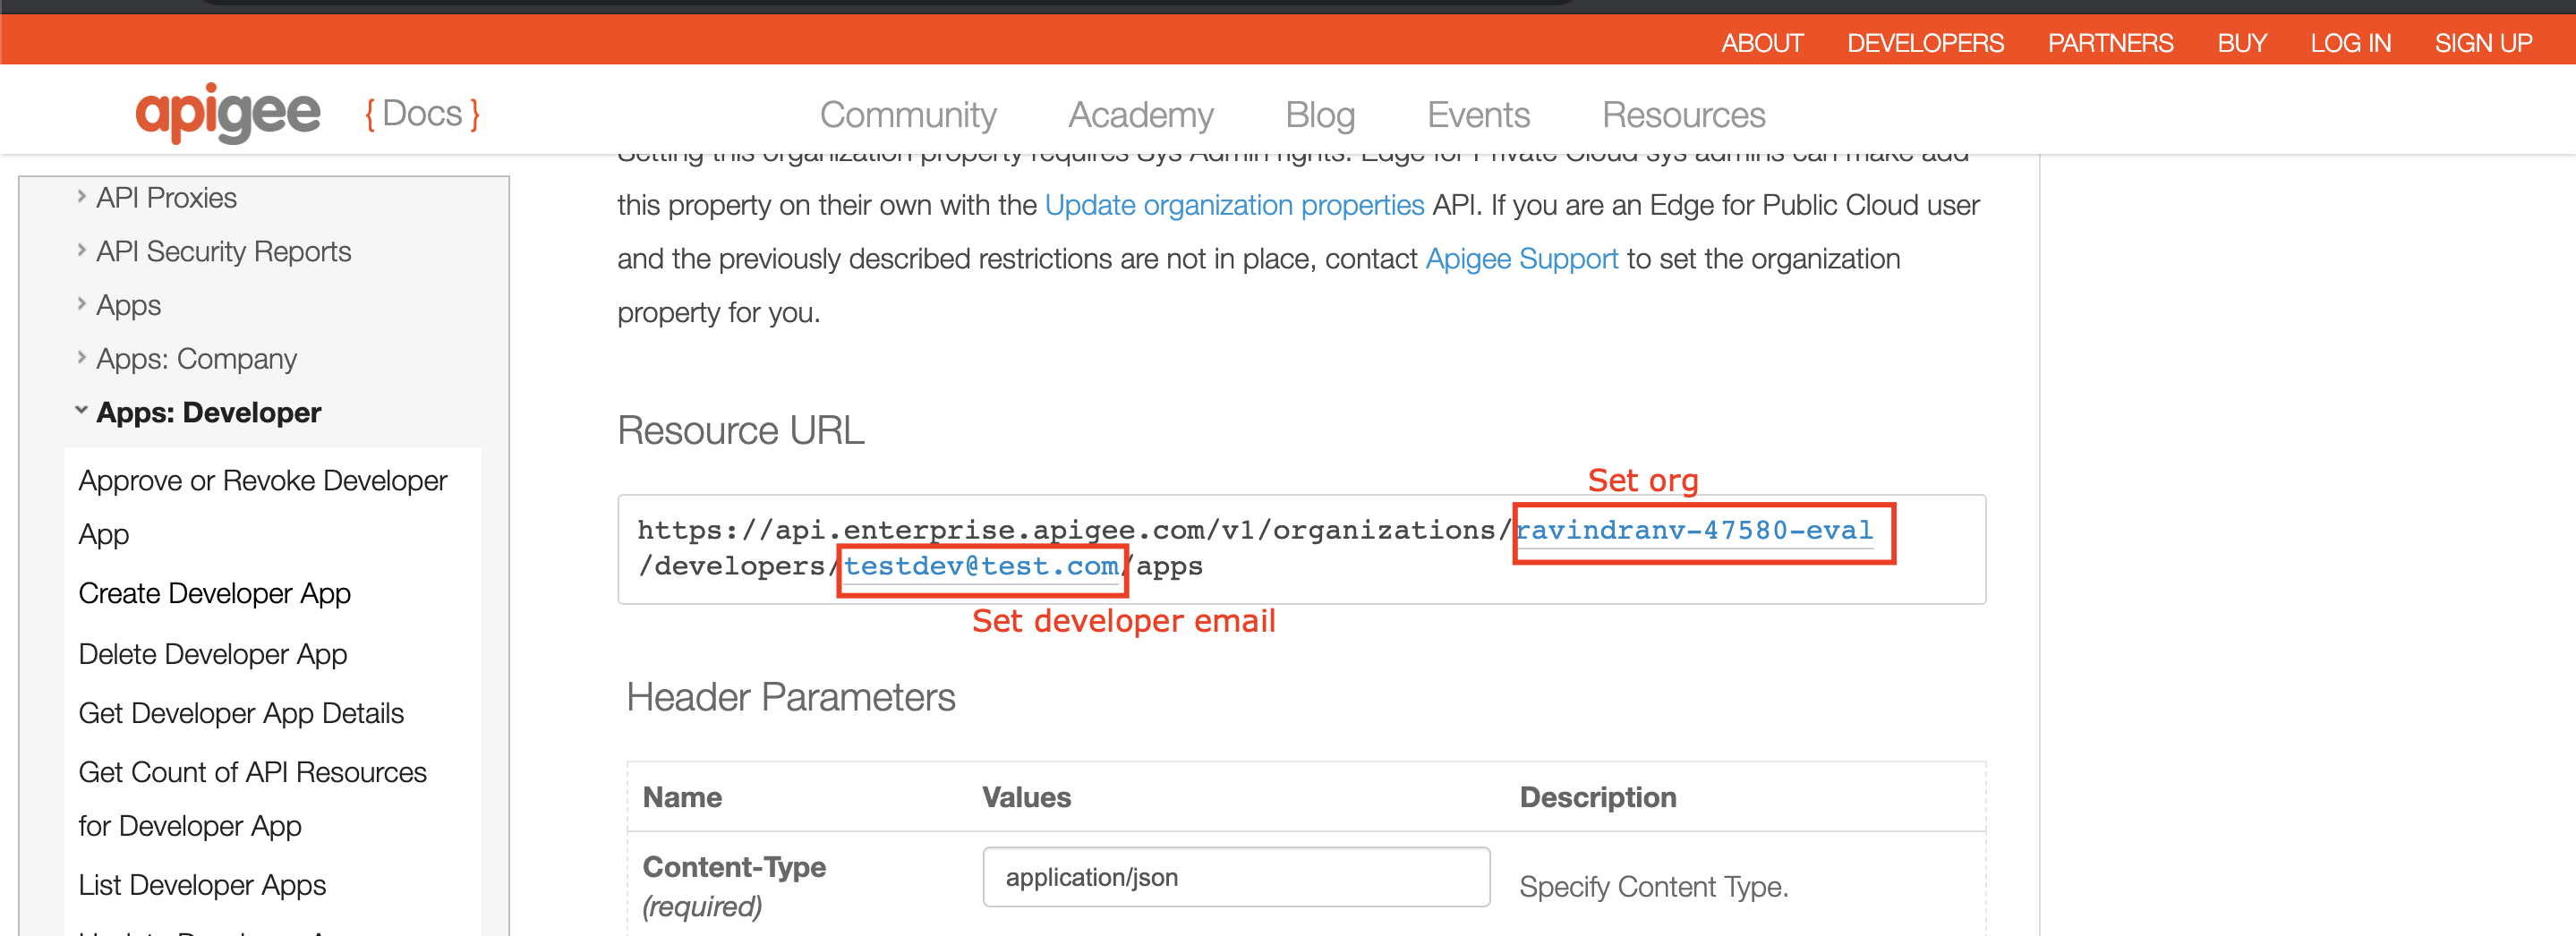Click the Header Parameters heading
The image size is (2576, 936).
point(790,697)
